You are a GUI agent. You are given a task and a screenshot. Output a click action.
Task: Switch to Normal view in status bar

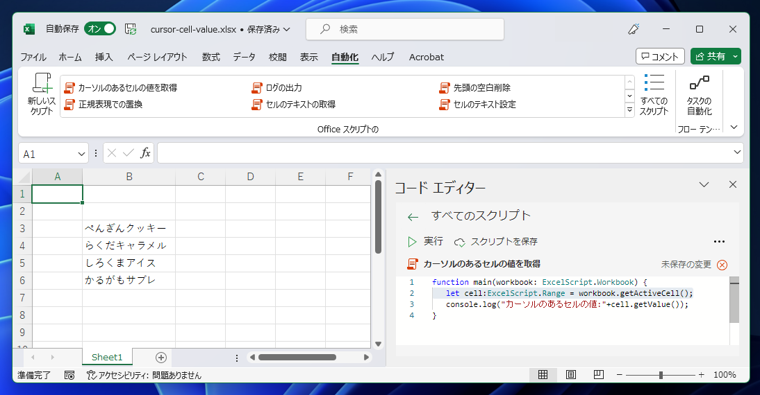(543, 375)
